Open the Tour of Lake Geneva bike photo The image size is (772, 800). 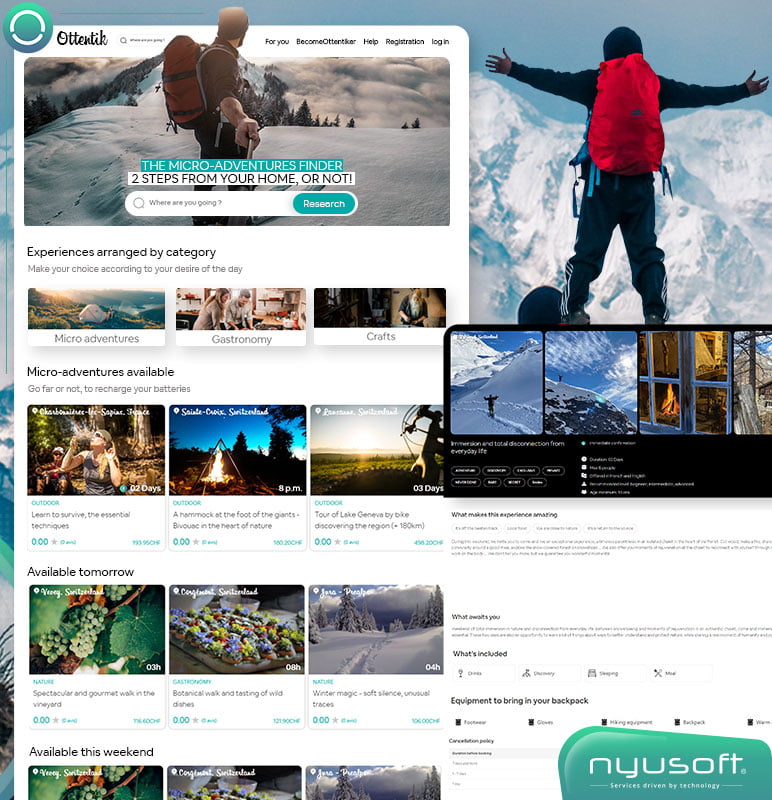(377, 450)
